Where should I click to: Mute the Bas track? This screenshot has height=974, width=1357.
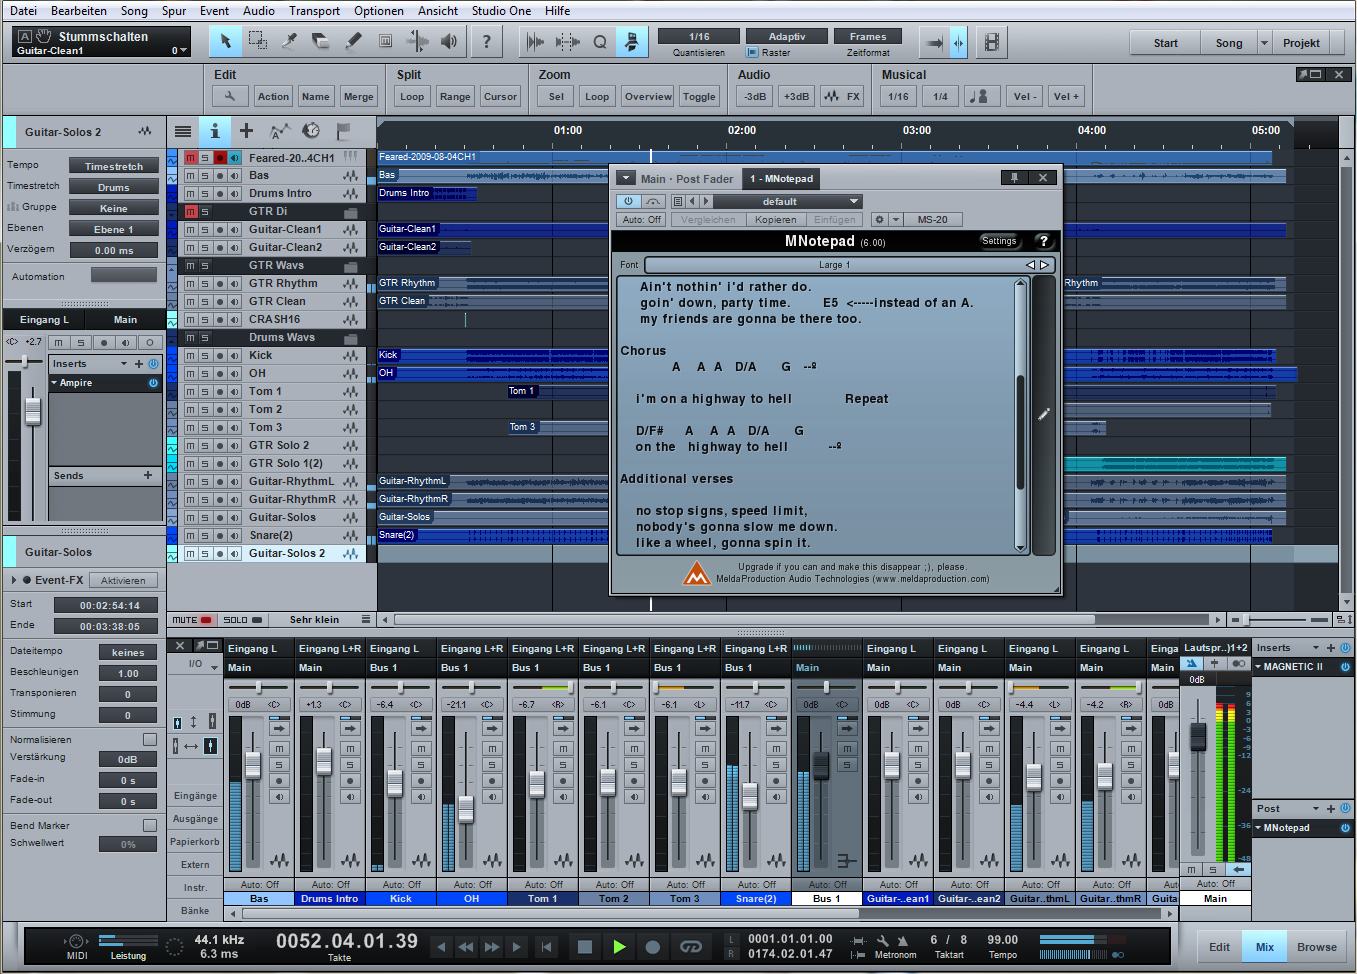(190, 176)
